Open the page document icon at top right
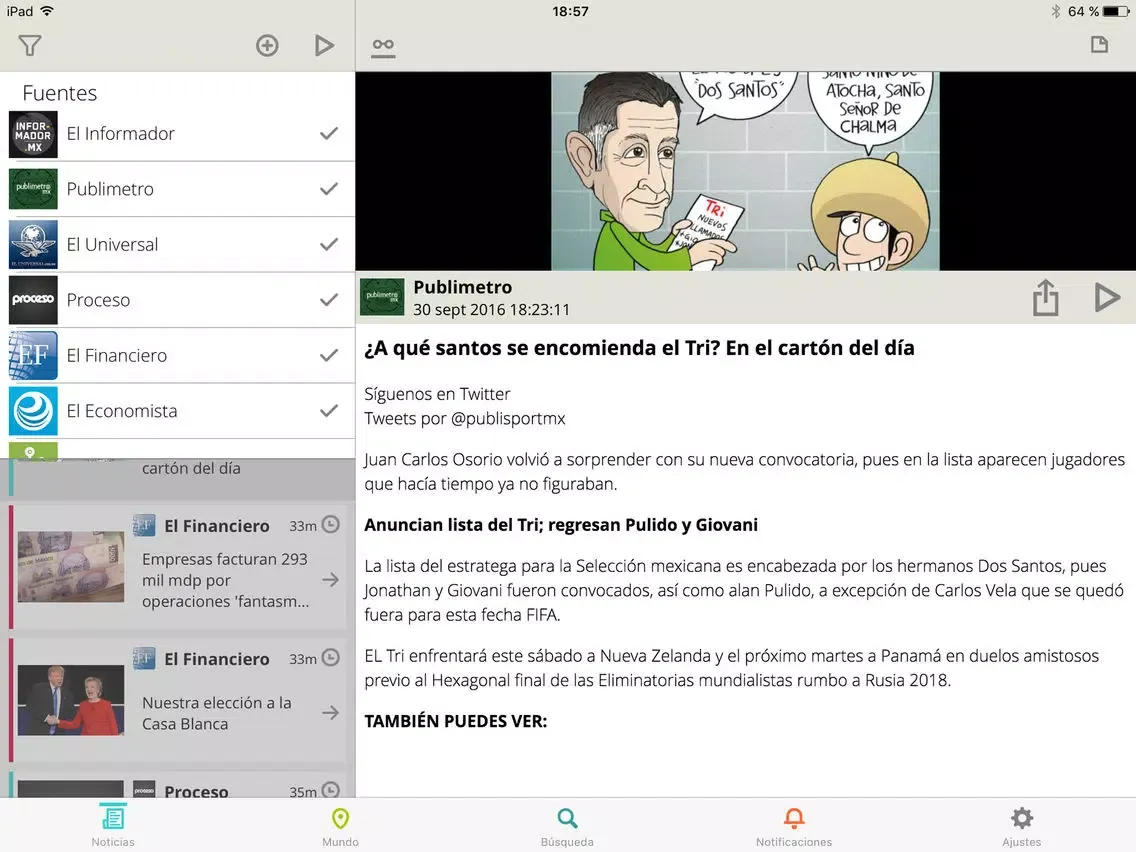1136x852 pixels. click(1099, 45)
